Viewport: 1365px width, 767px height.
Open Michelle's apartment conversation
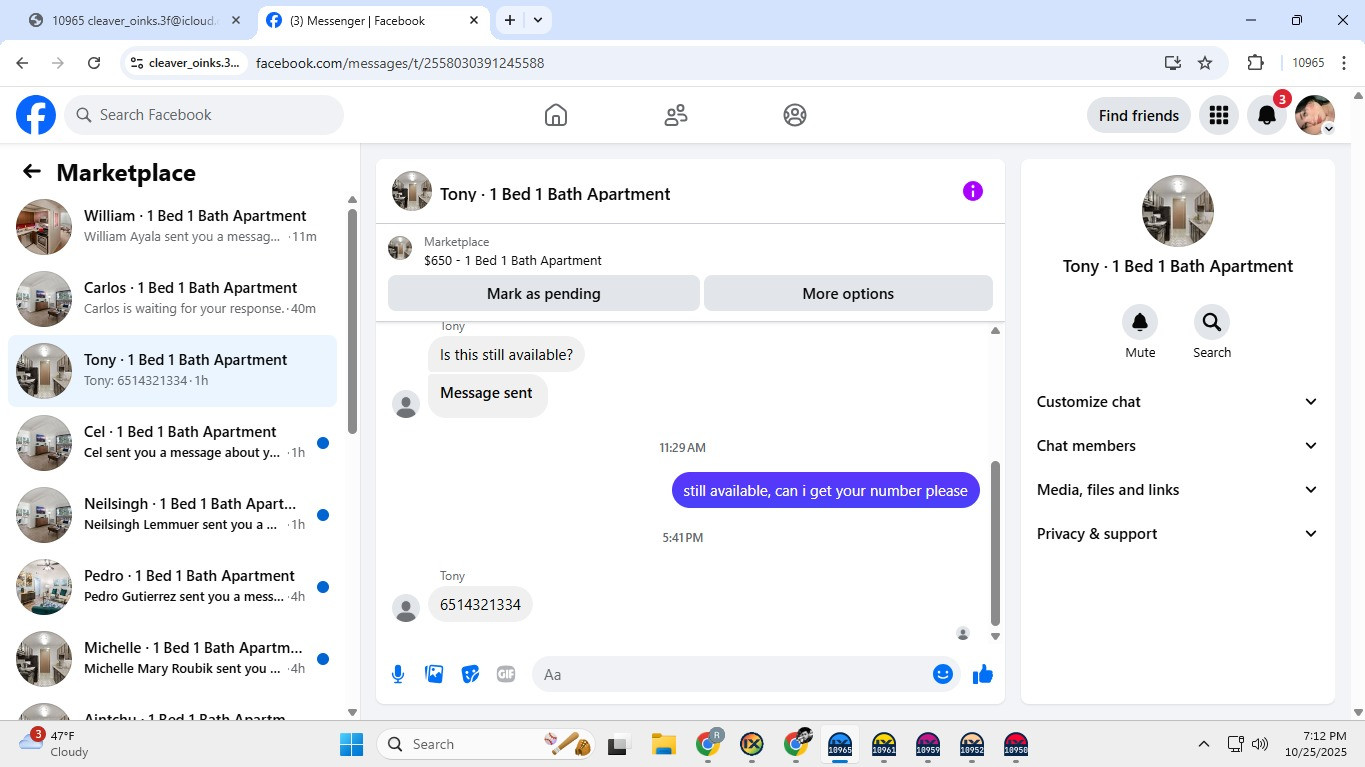(x=172, y=659)
